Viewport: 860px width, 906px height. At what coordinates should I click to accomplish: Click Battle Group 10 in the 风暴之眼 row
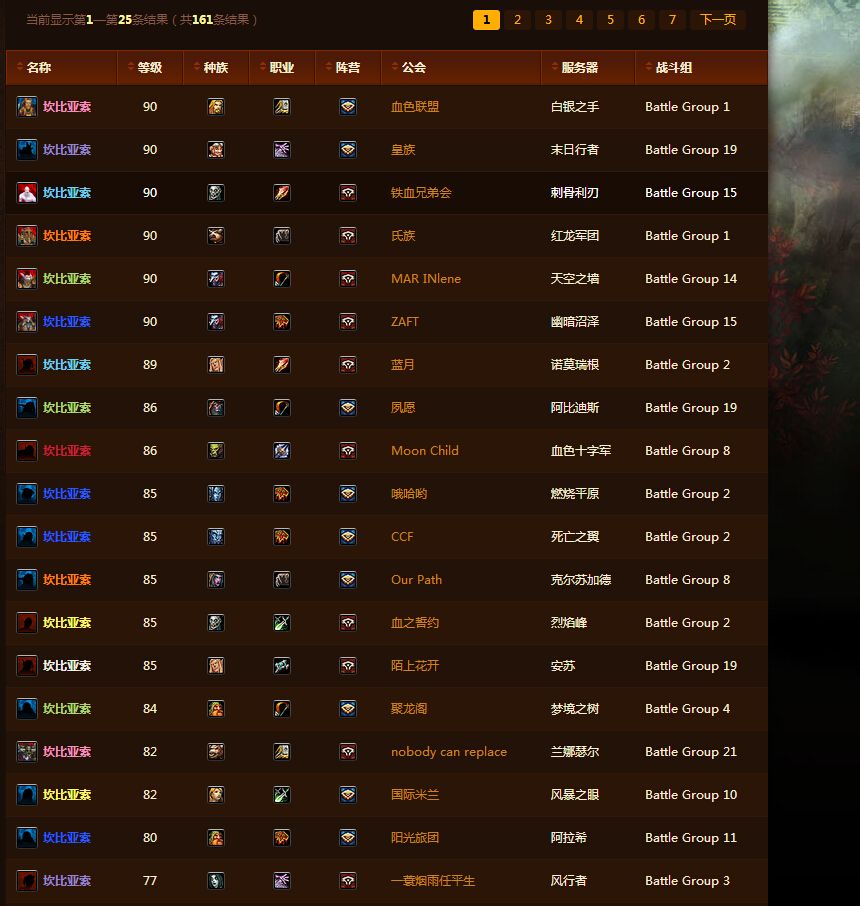[x=691, y=794]
